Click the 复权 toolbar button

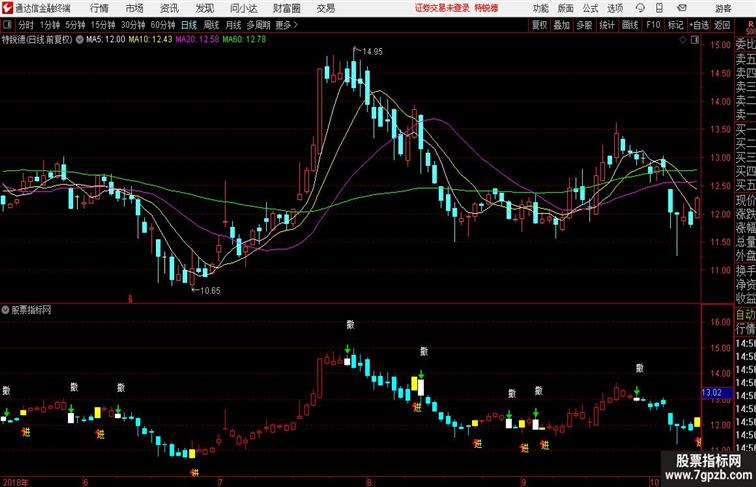(x=540, y=25)
